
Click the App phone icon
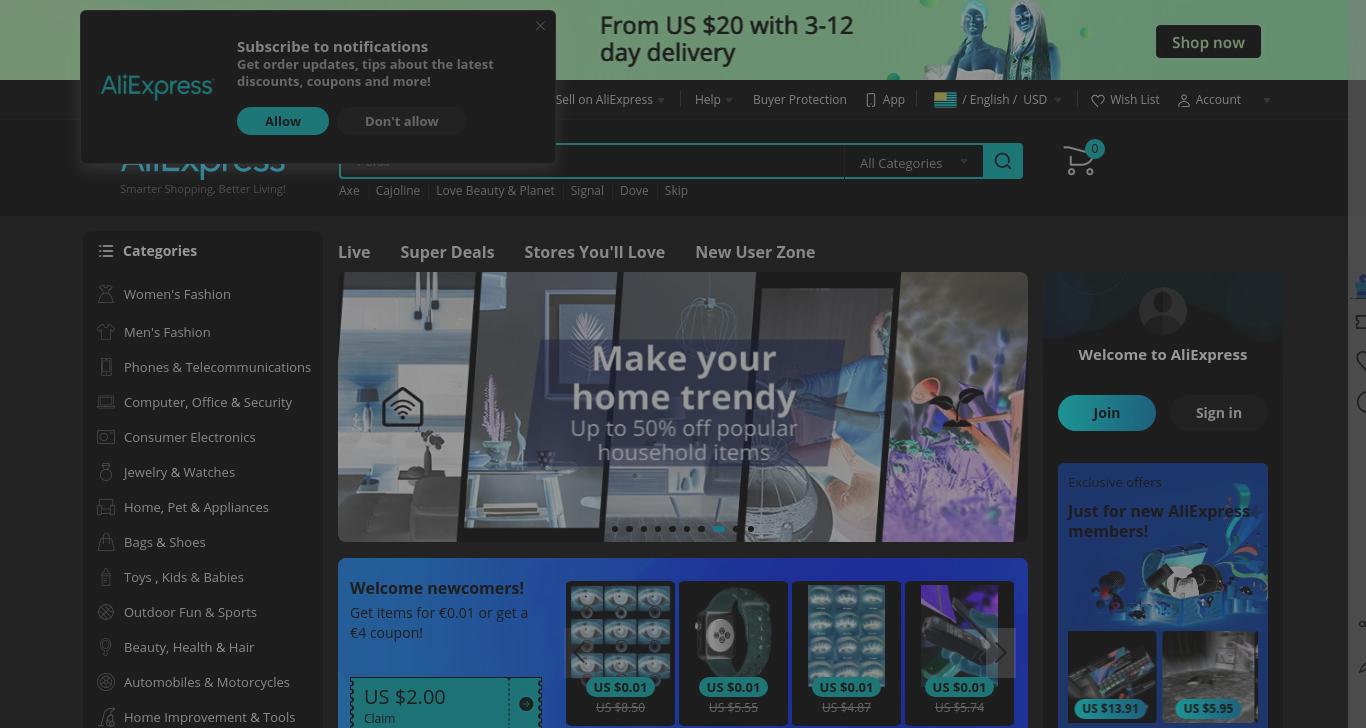[x=871, y=100]
